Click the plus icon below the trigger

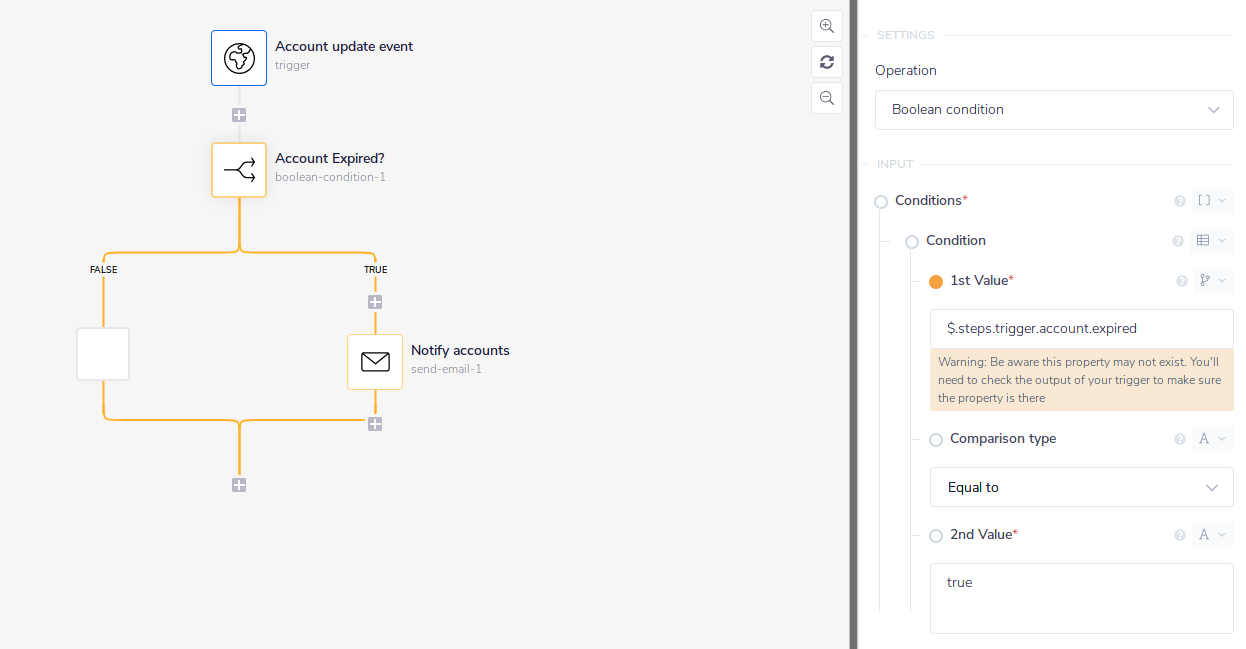point(239,115)
